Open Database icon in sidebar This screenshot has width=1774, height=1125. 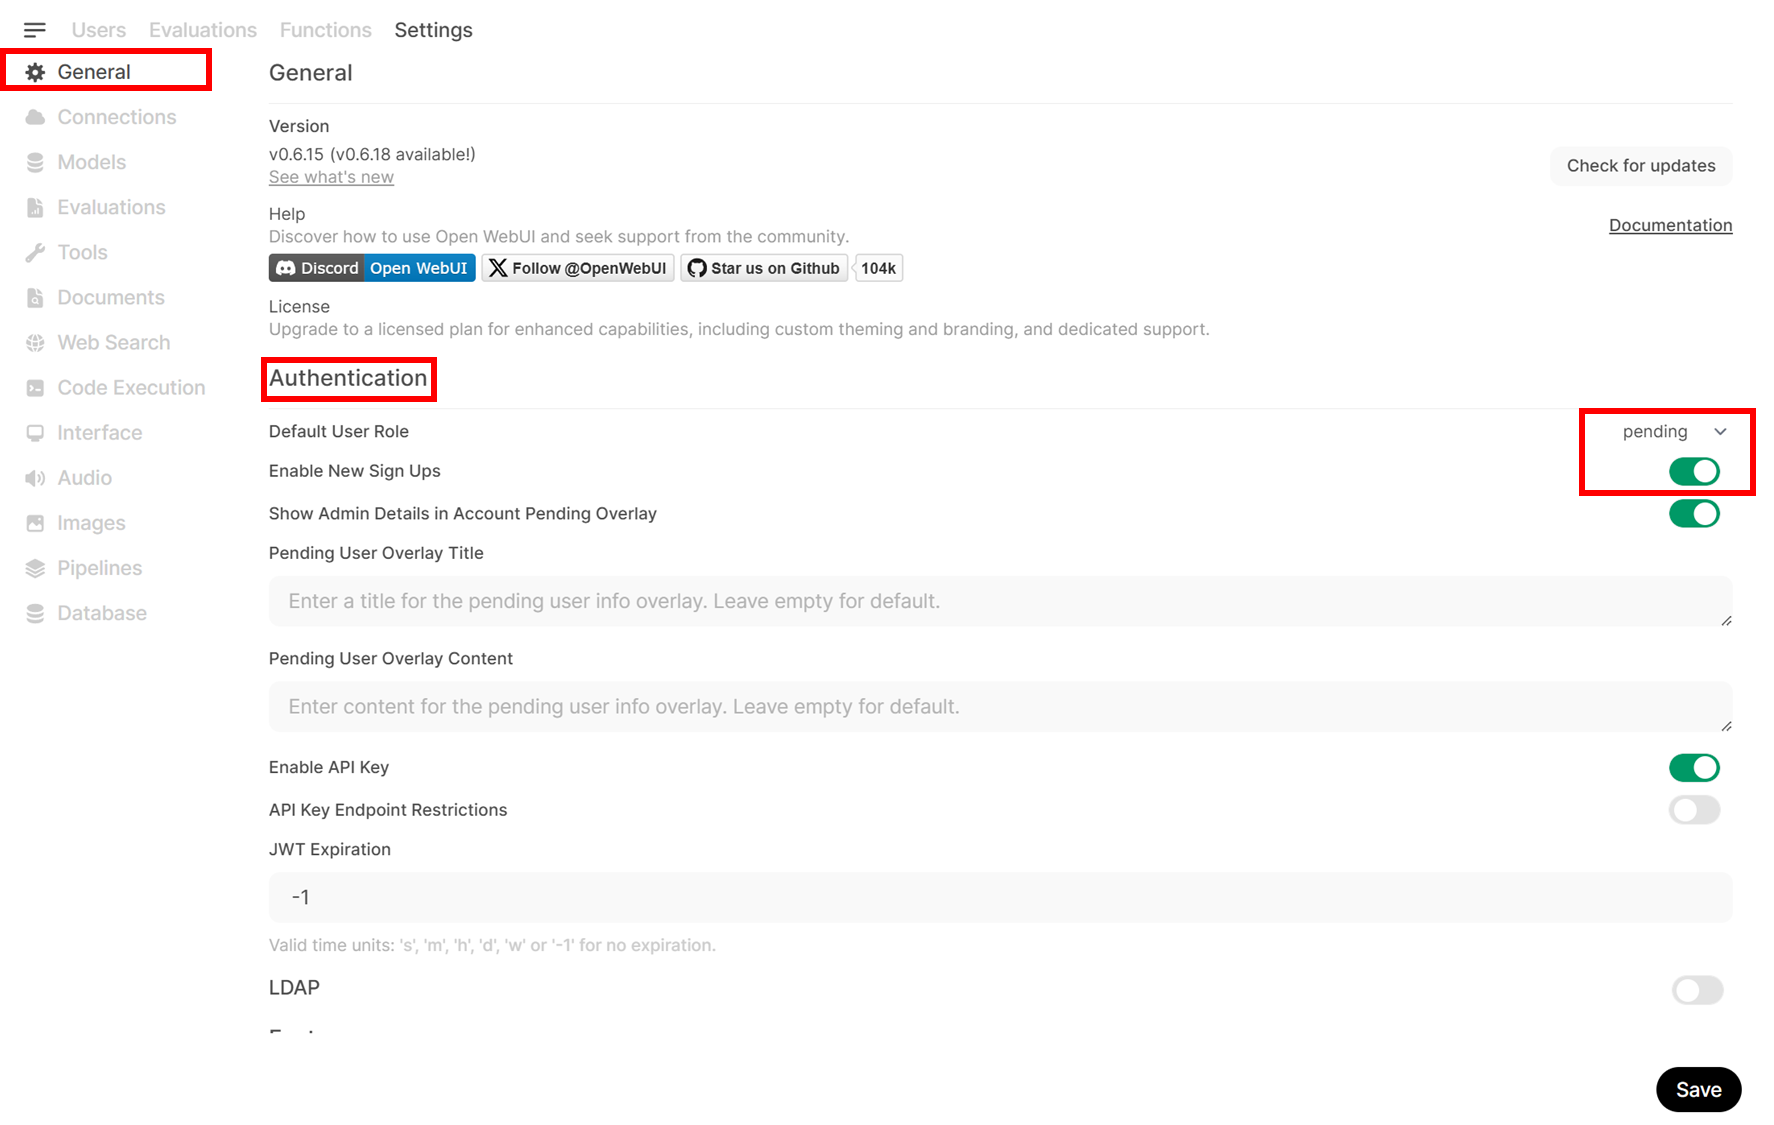click(35, 613)
